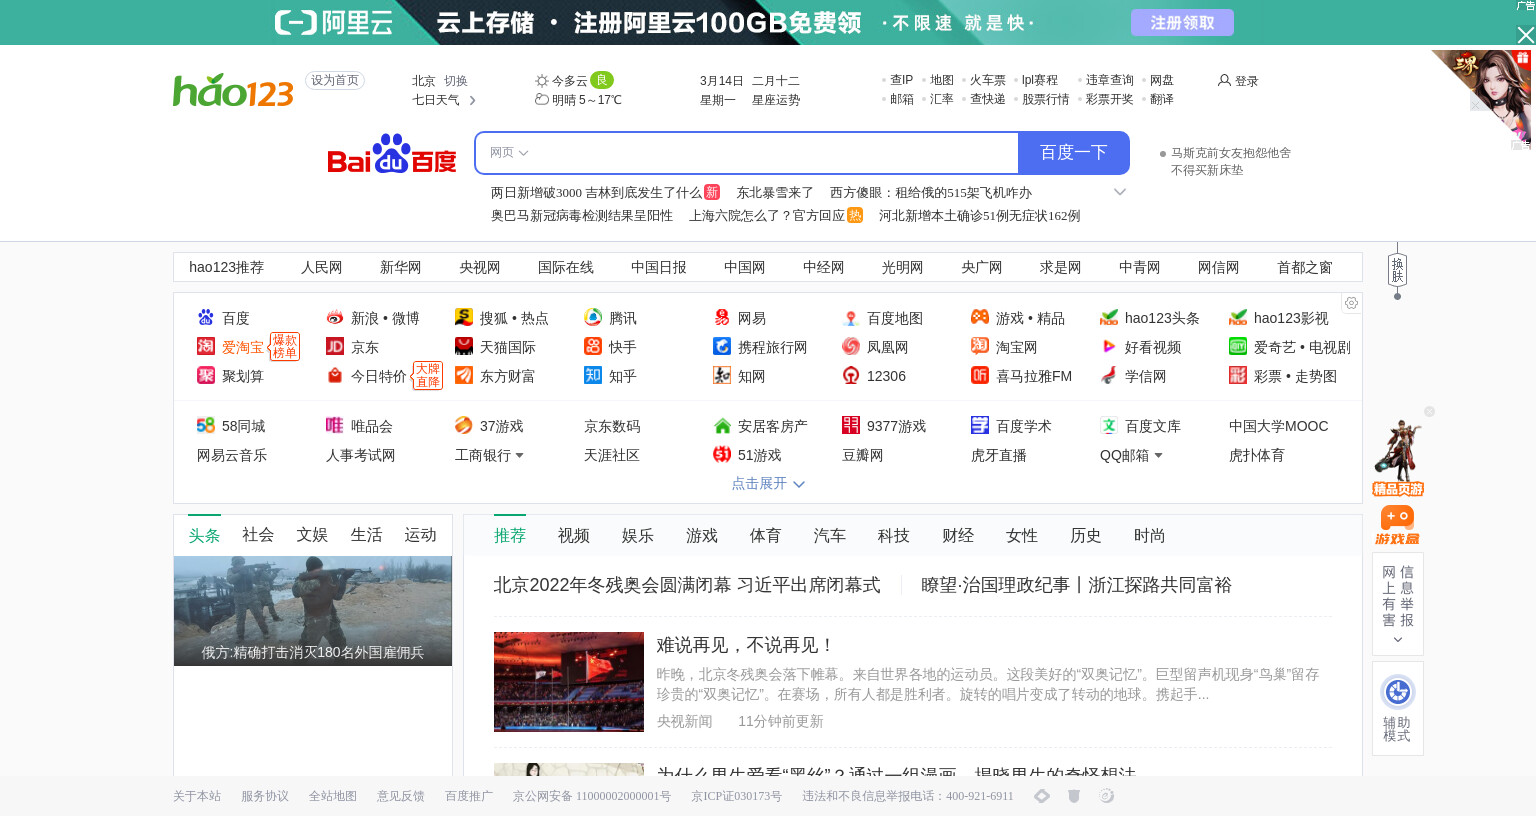
Task: Open the hao123 headlines icon
Action: 1108,317
